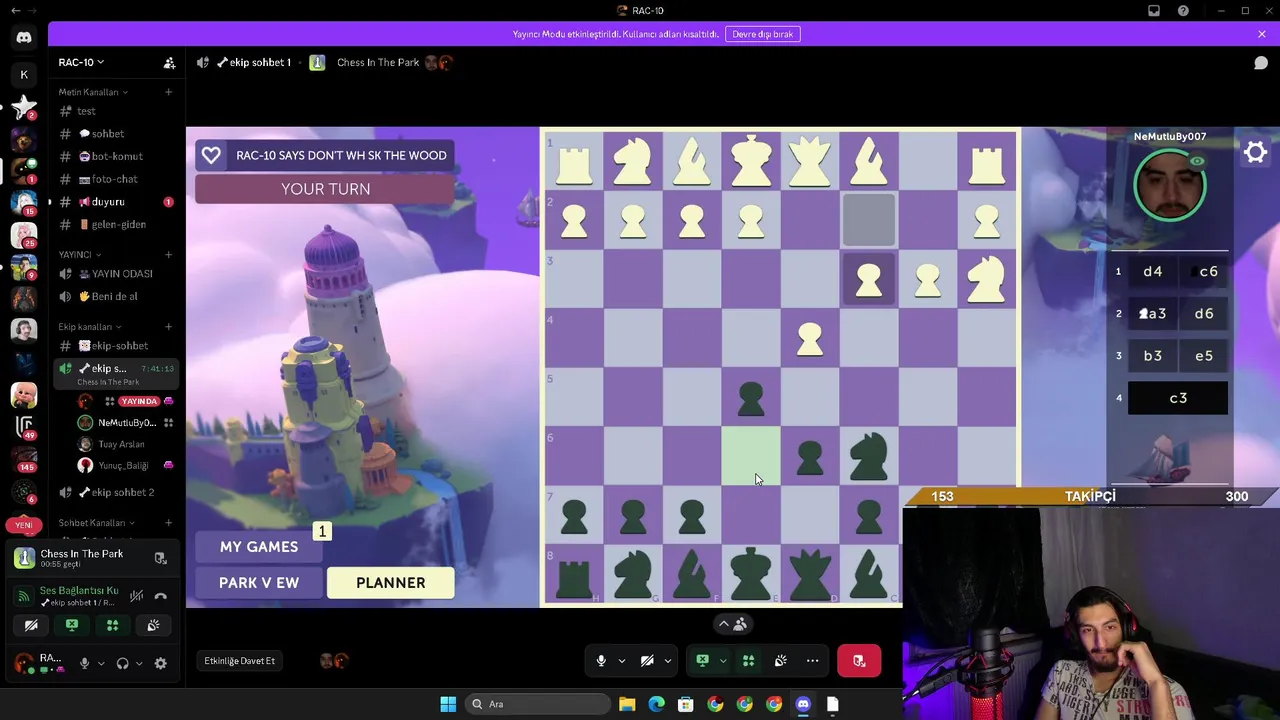Open soundboard icon in bottom call bar
This screenshot has width=1280, height=720.
(780, 661)
